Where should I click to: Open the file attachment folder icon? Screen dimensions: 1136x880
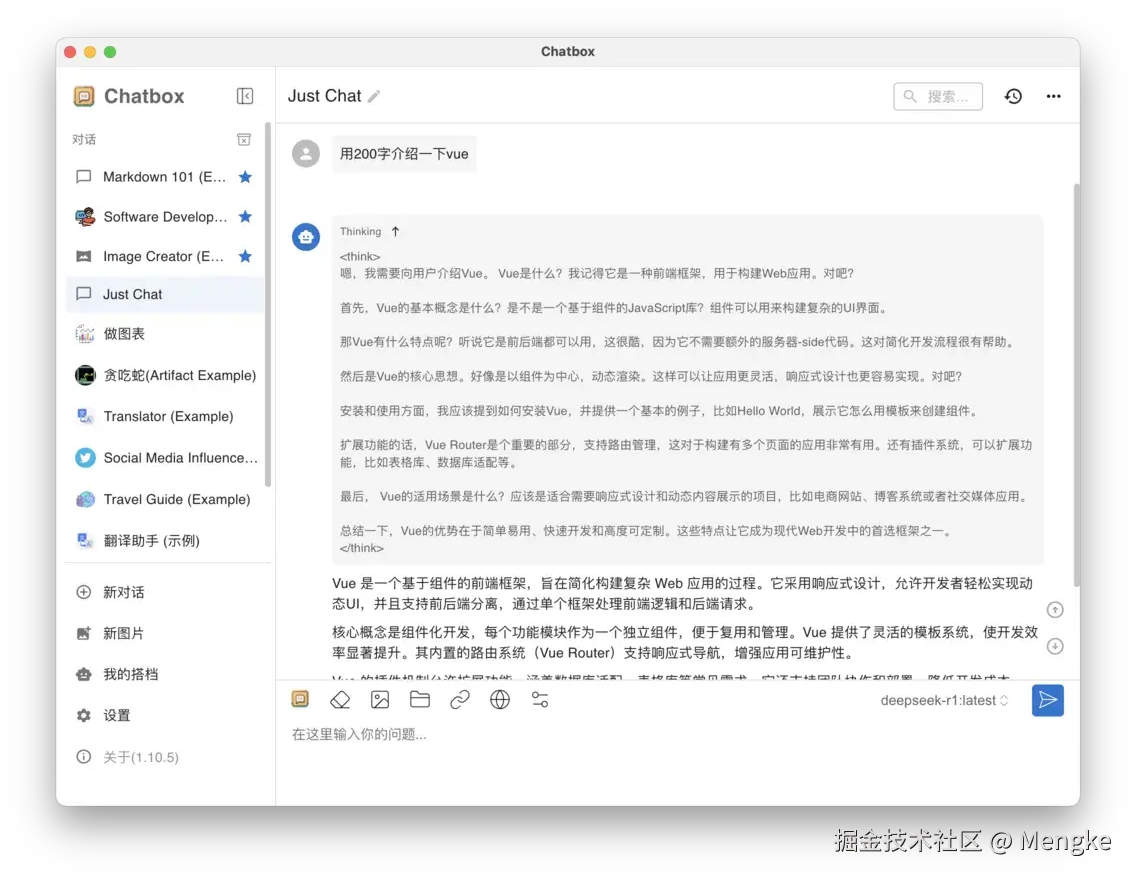click(420, 699)
